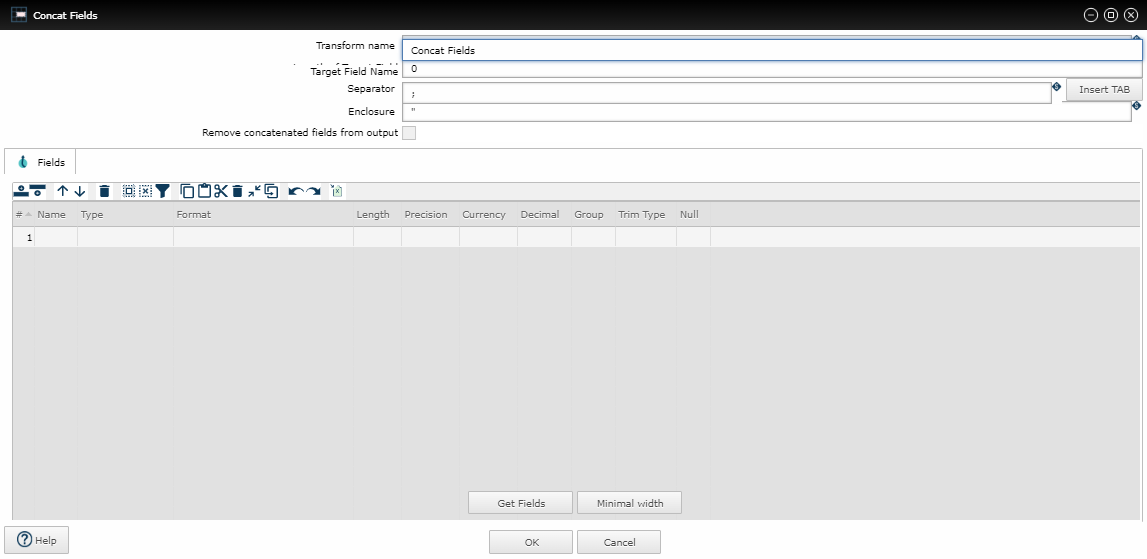Insert variable icon next to Enclosure field
Screen dimensions: 1147x559
click(x=1137, y=105)
